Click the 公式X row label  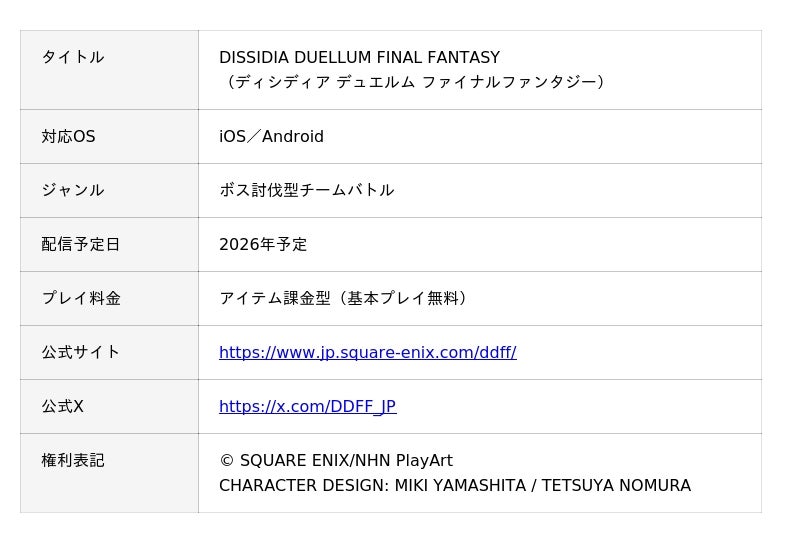point(62,406)
